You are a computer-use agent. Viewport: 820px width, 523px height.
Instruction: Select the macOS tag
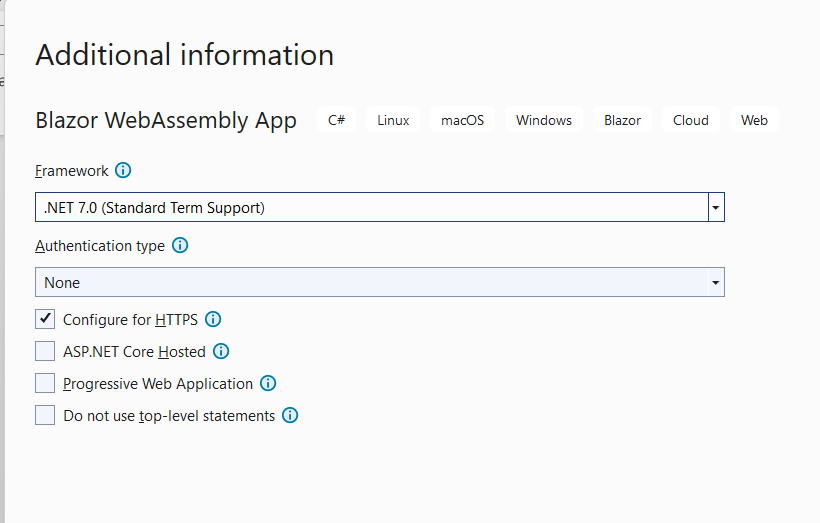[x=462, y=120]
